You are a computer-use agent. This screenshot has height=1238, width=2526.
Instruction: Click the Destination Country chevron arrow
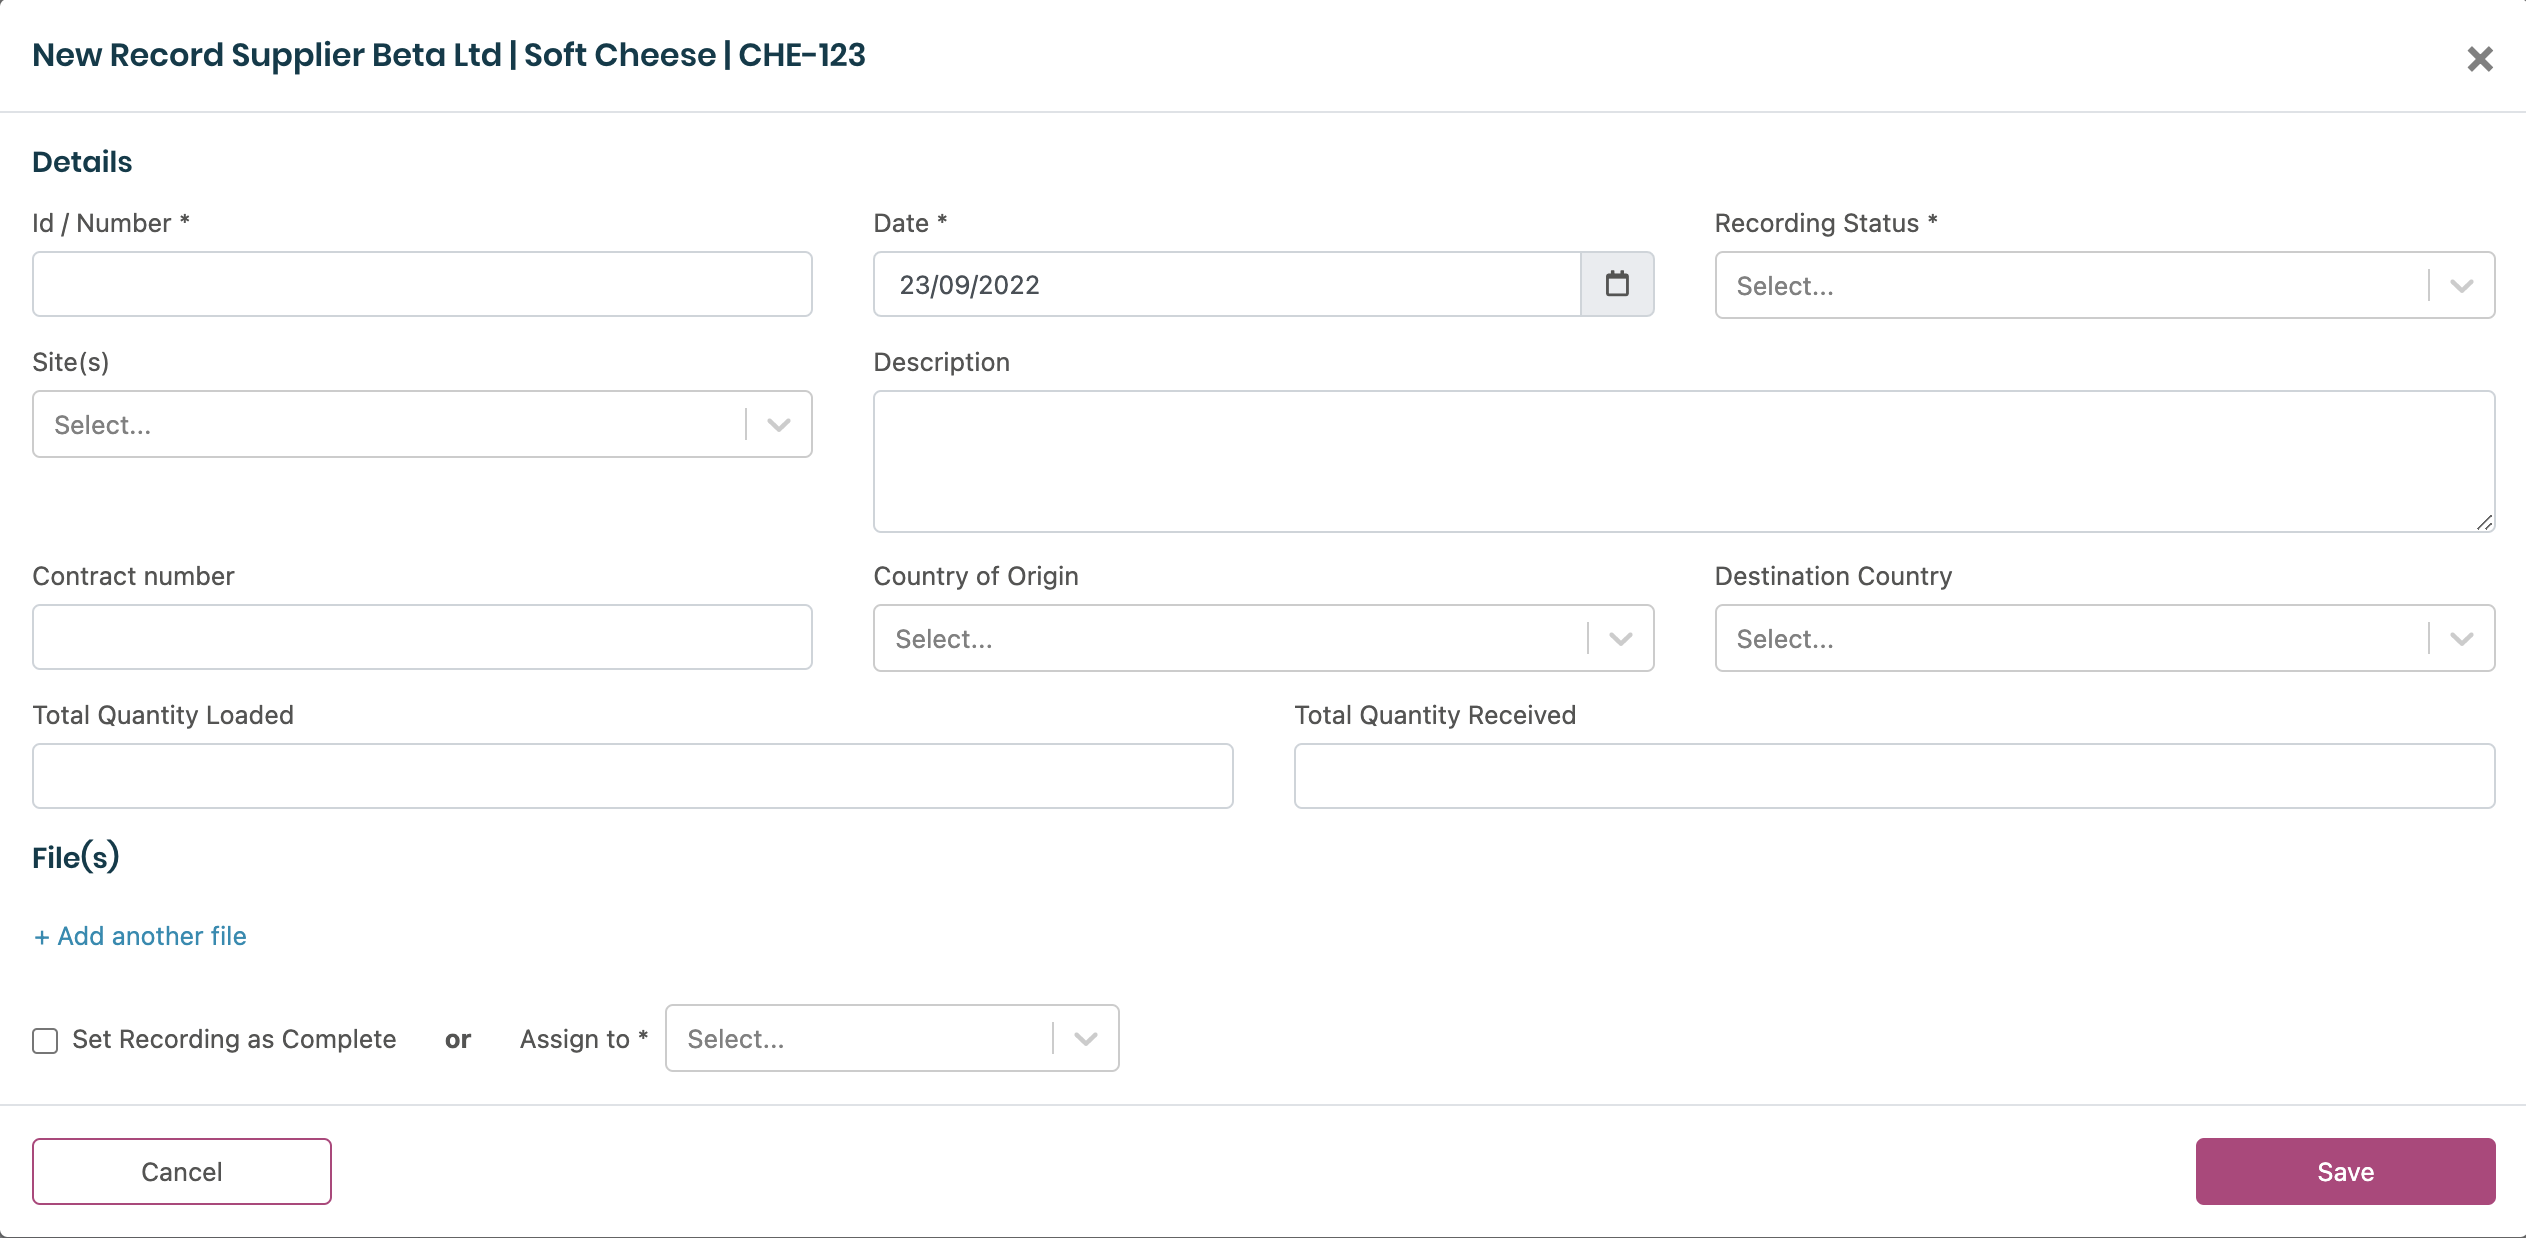tap(2461, 639)
